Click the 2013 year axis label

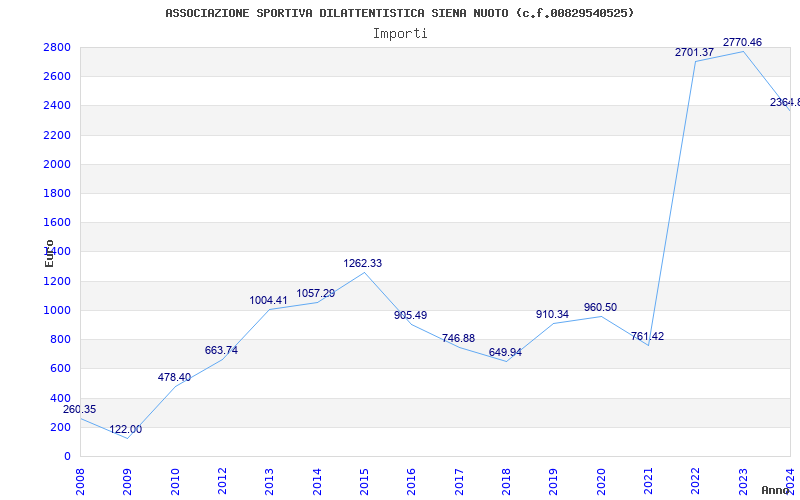(x=270, y=482)
